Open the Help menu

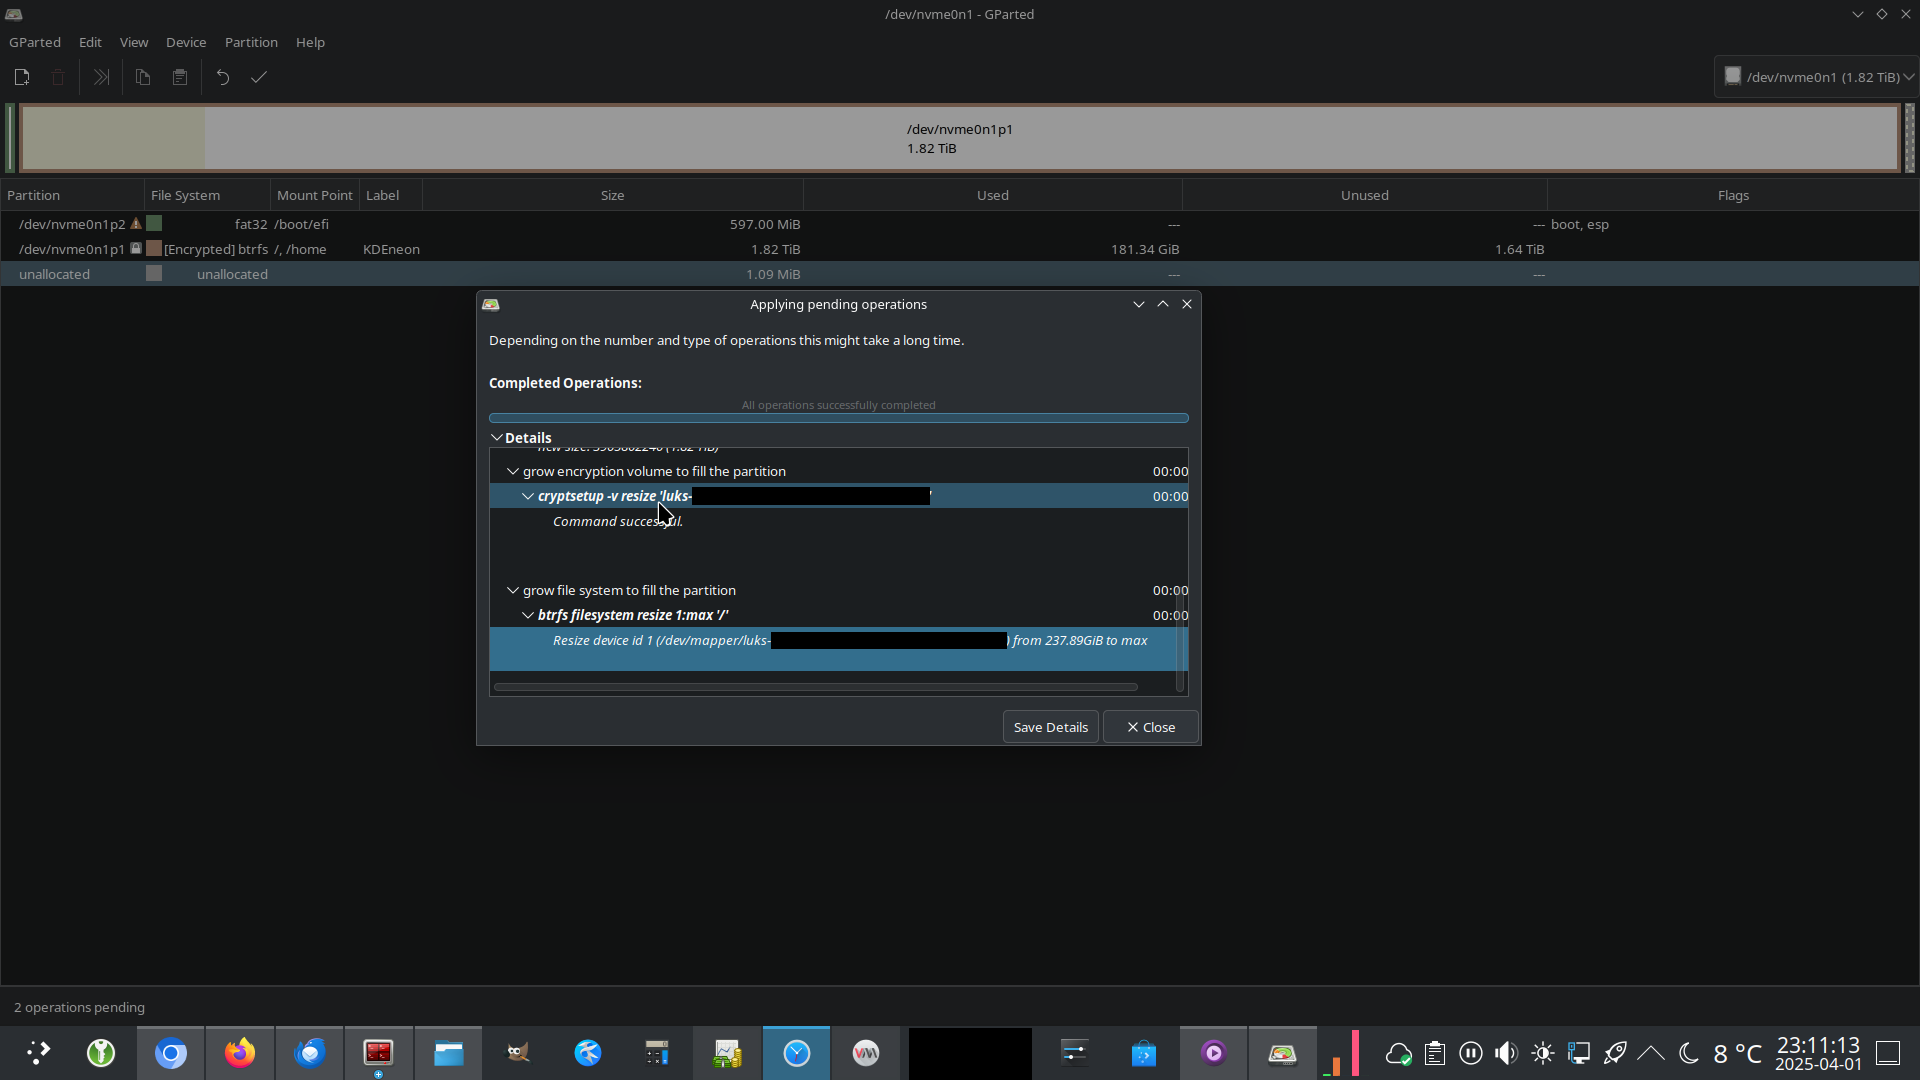[310, 42]
